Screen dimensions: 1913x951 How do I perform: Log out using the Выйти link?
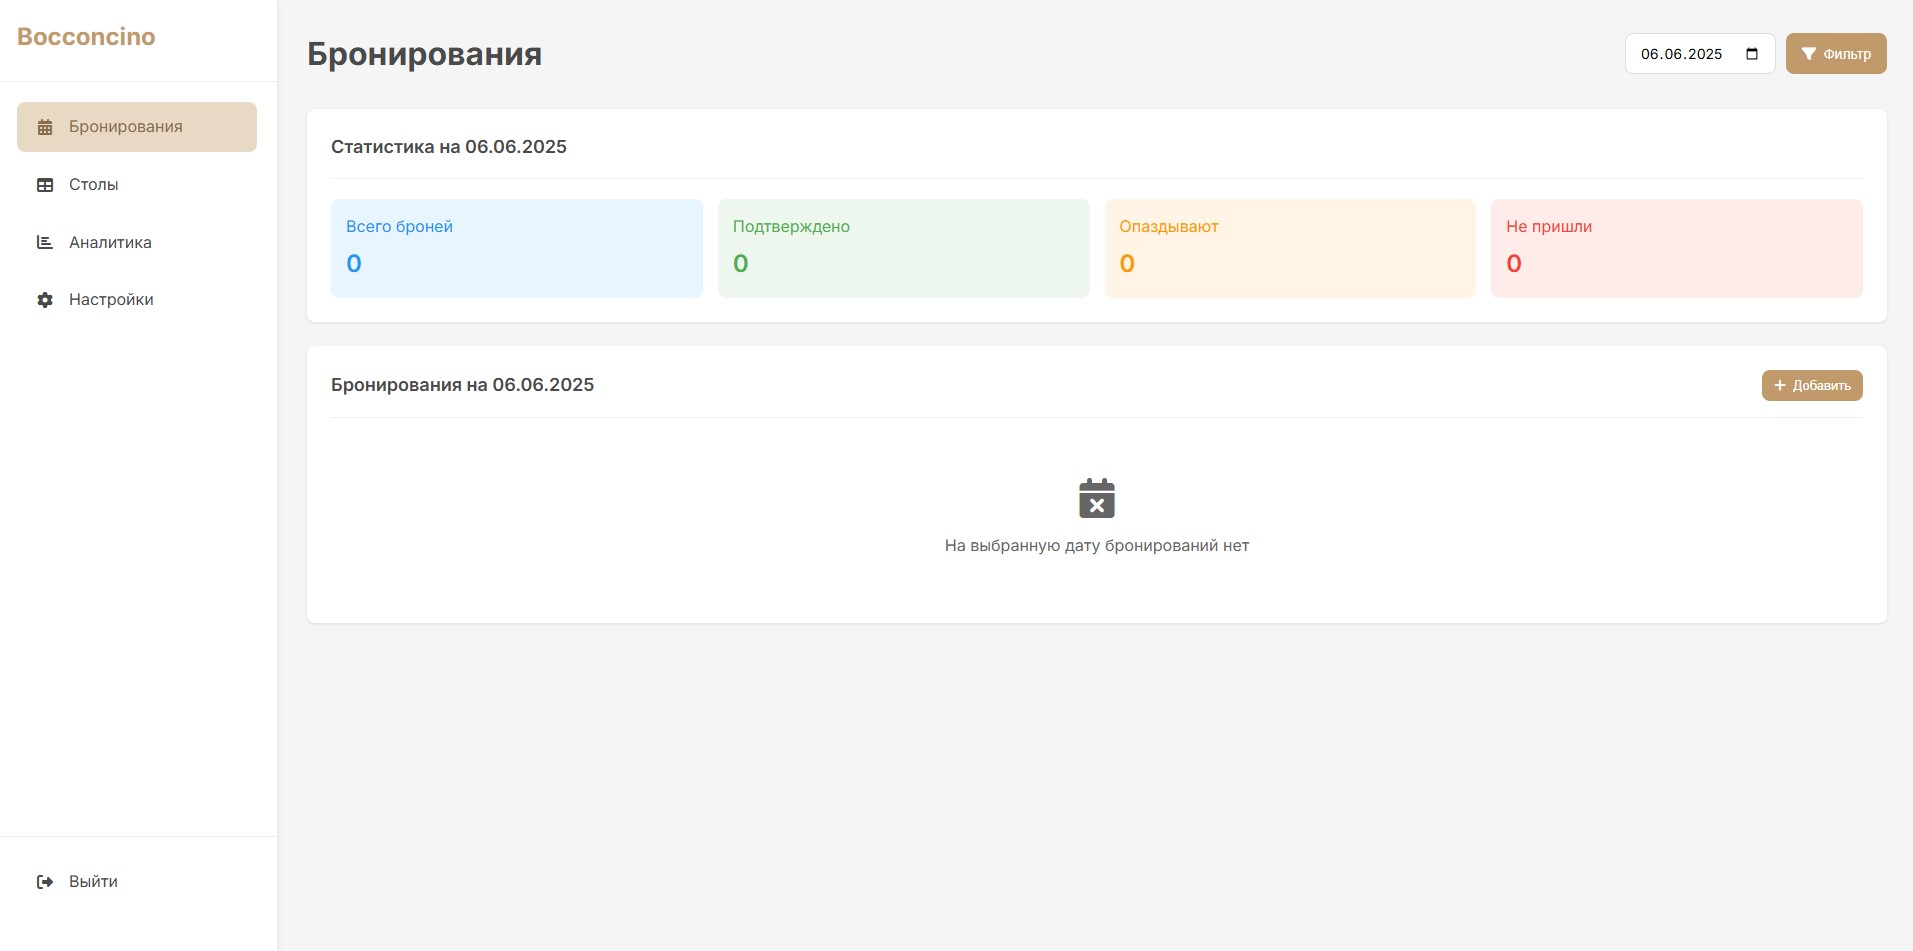click(x=137, y=882)
